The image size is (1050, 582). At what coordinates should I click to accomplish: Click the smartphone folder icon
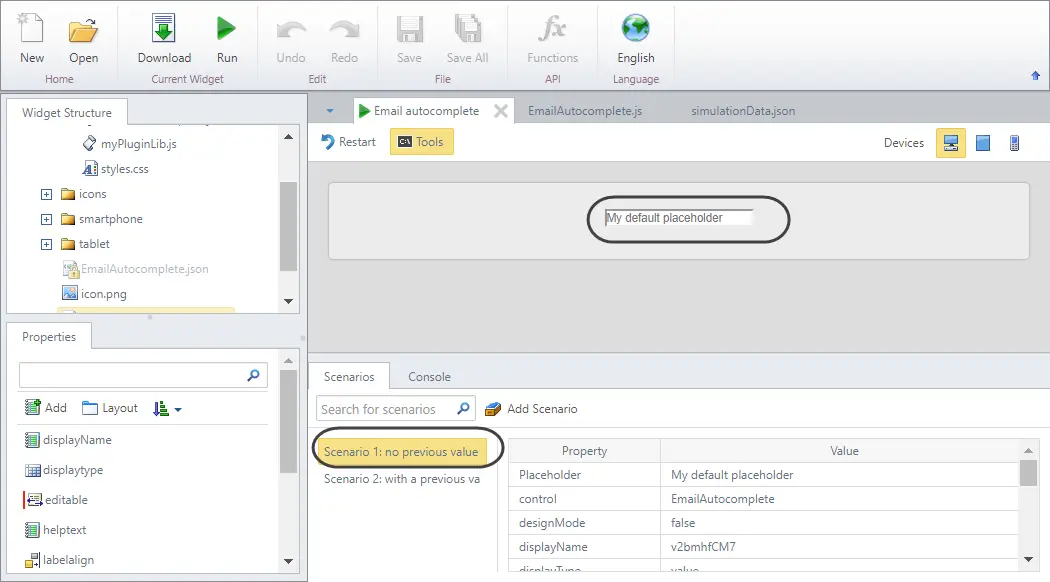tap(68, 219)
